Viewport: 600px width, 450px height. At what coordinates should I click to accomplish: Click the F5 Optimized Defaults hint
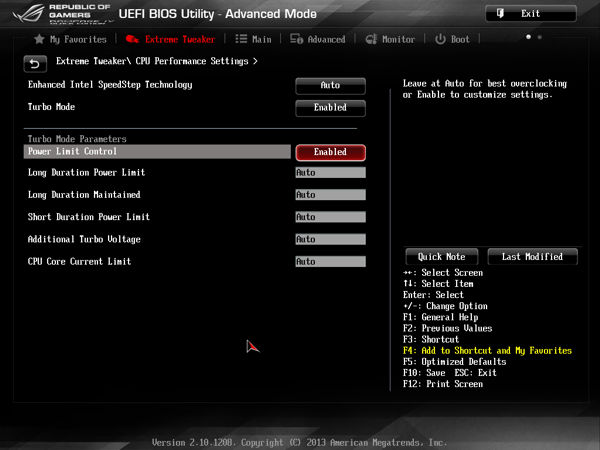click(x=455, y=362)
